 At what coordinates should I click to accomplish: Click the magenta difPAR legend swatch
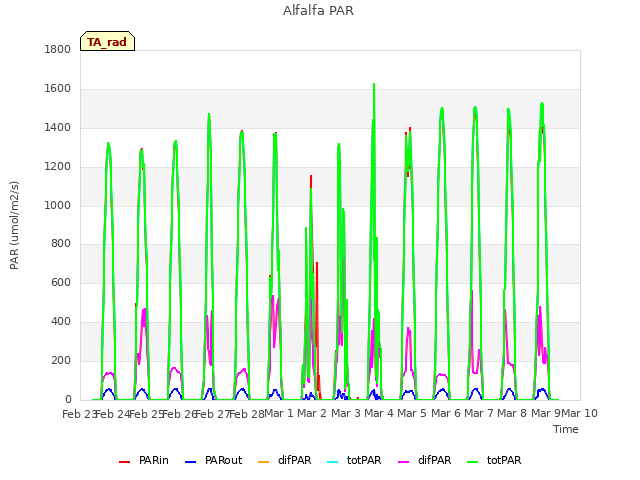[404, 462]
